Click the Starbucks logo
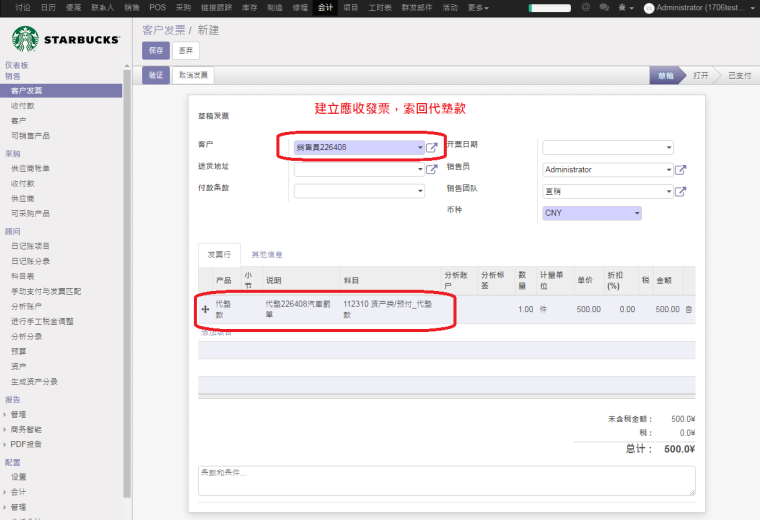The height and width of the screenshot is (520, 760). [x=66, y=39]
